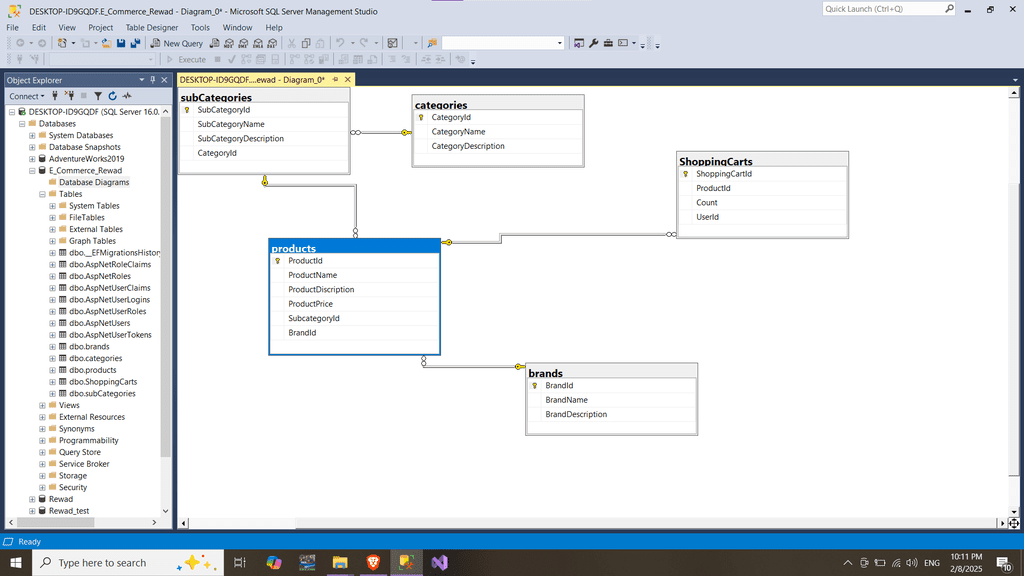Close the Diagram_0 tab
This screenshot has height=576, width=1024.
pos(347,80)
